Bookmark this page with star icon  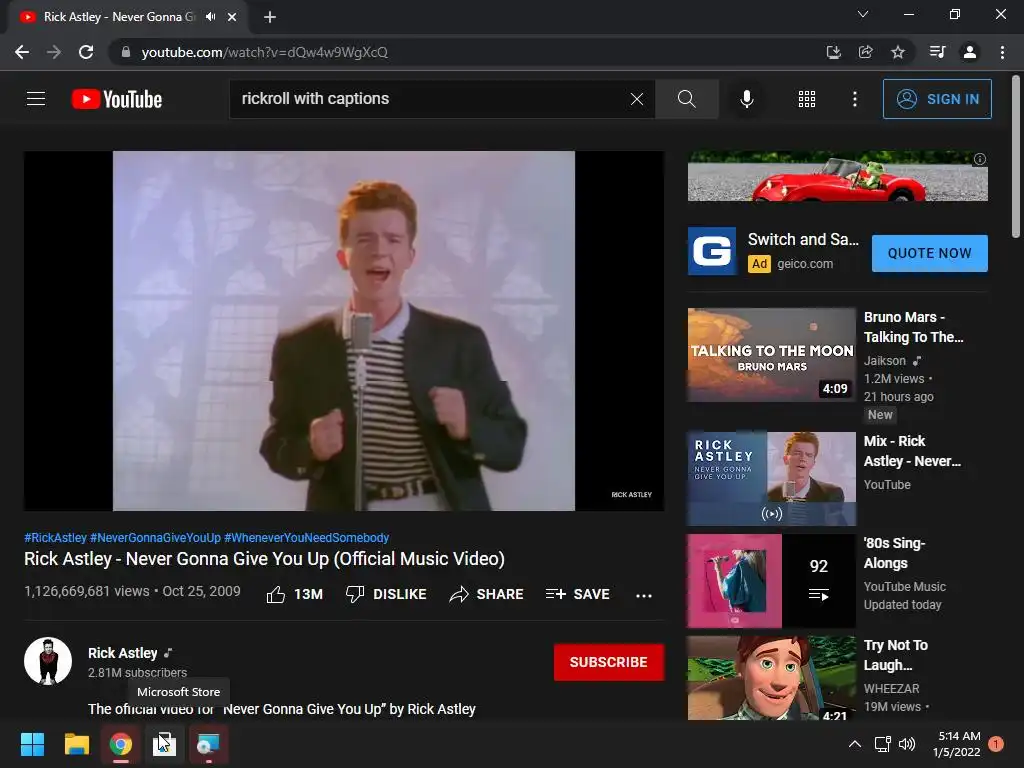[898, 52]
